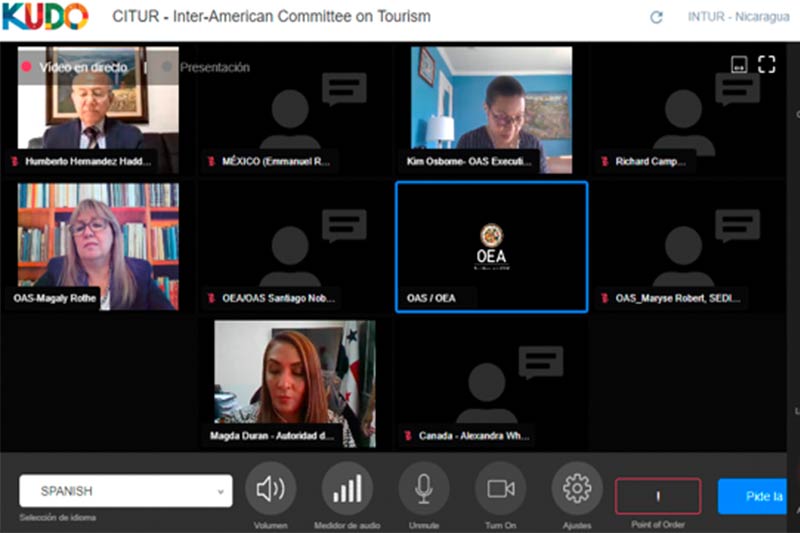
Task: Click muted mic icon beside Canada - Alexandra
Action: [408, 436]
